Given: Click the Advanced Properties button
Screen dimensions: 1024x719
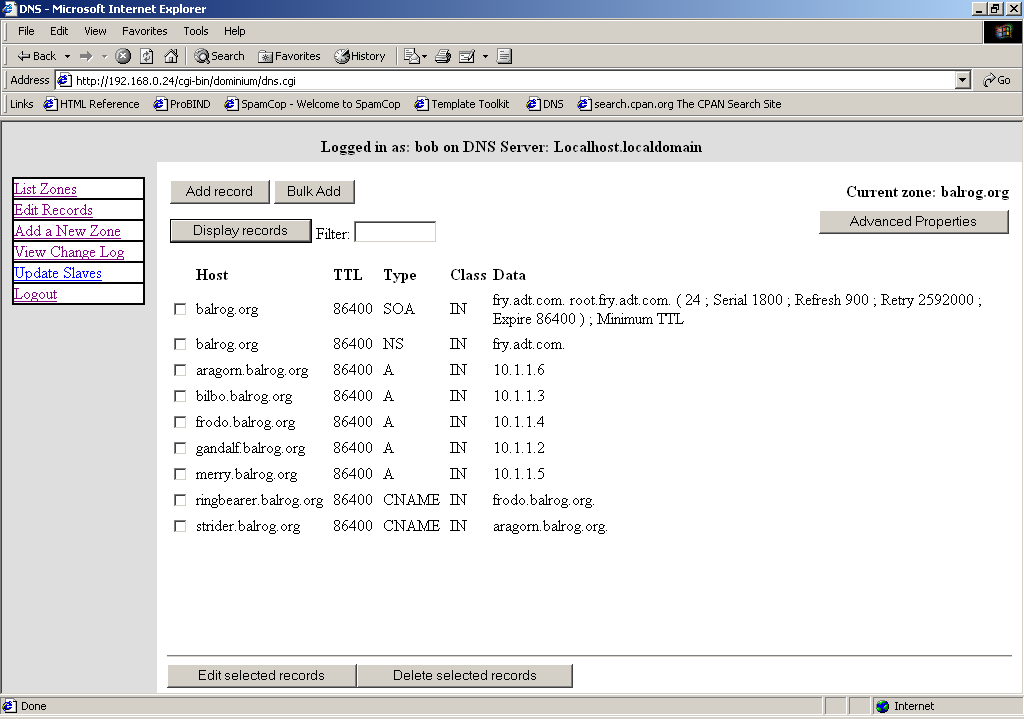Looking at the screenshot, I should pos(913,222).
